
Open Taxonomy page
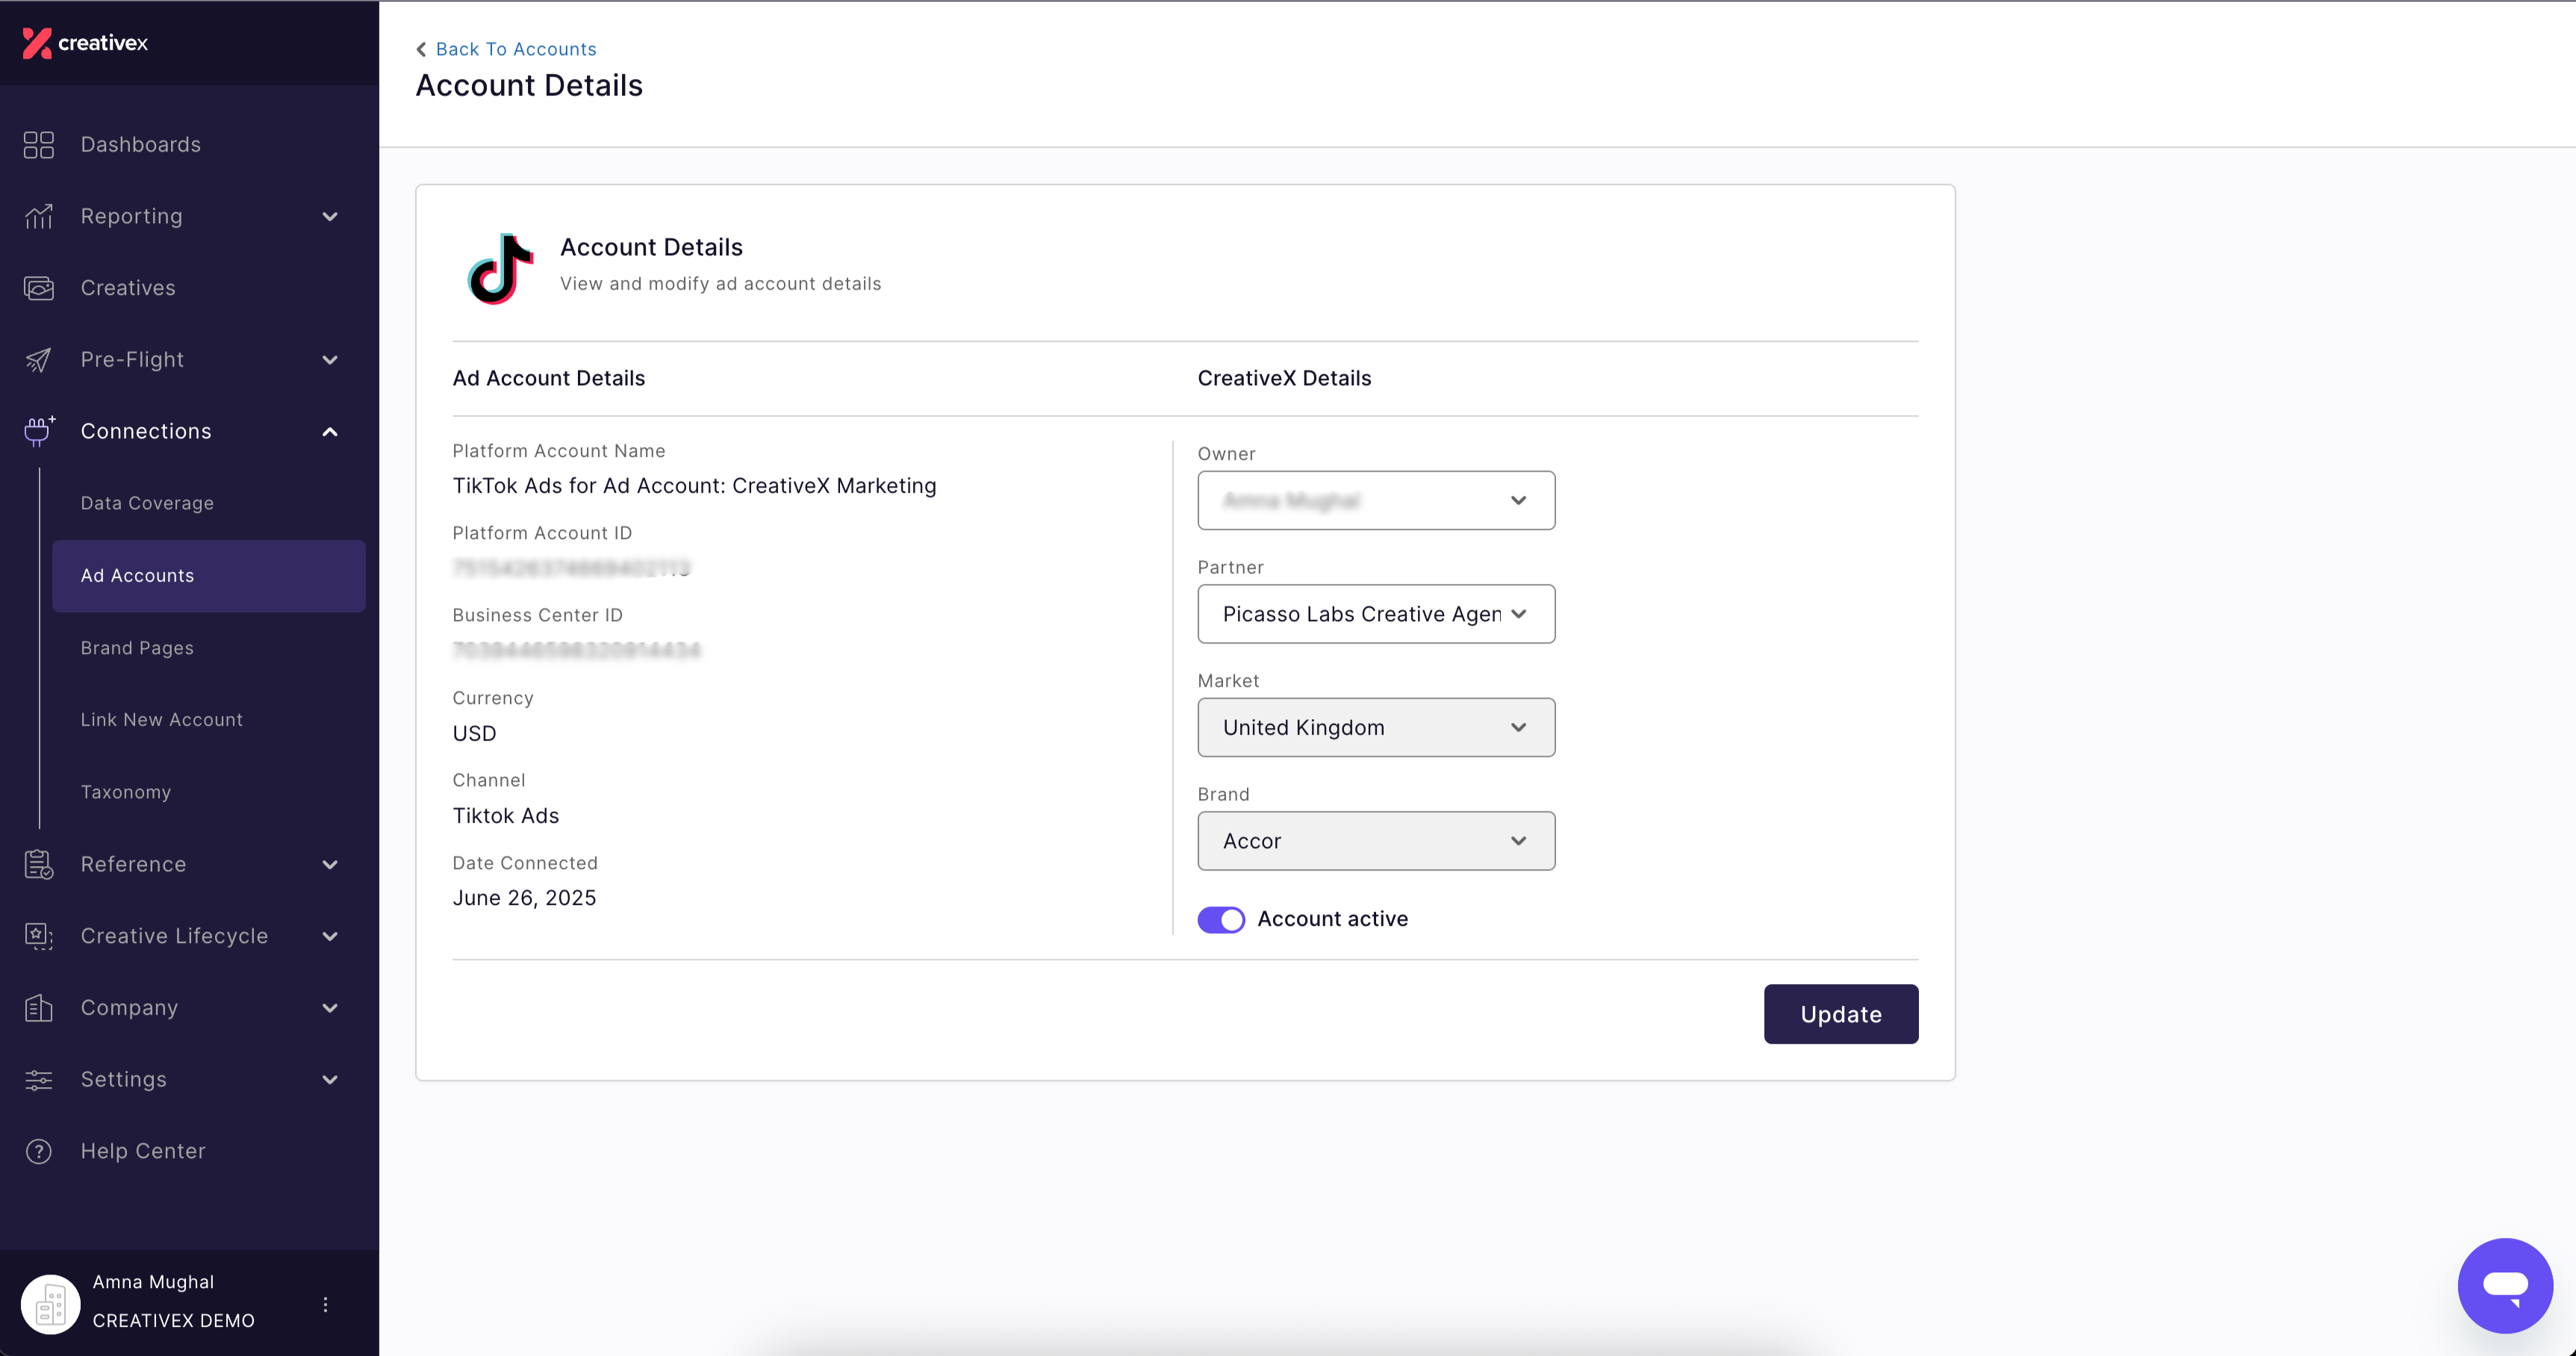126,792
